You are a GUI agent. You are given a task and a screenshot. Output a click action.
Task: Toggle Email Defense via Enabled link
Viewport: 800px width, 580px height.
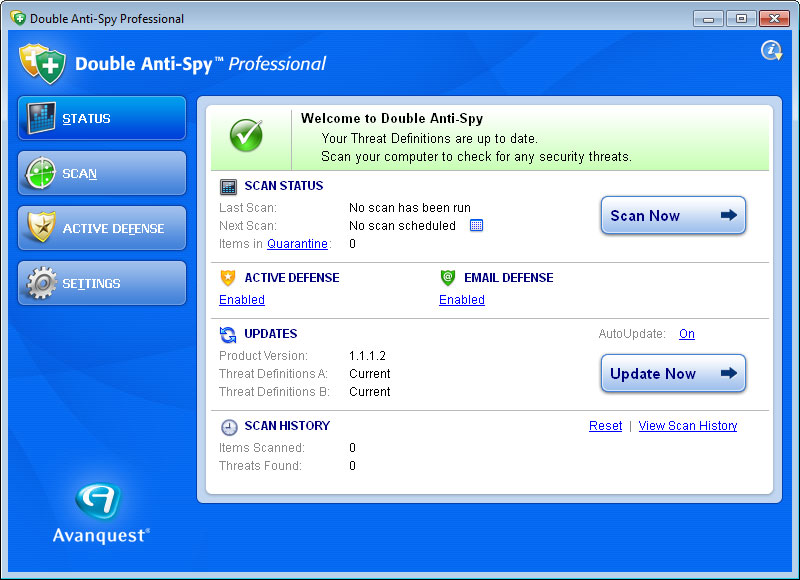(x=462, y=300)
